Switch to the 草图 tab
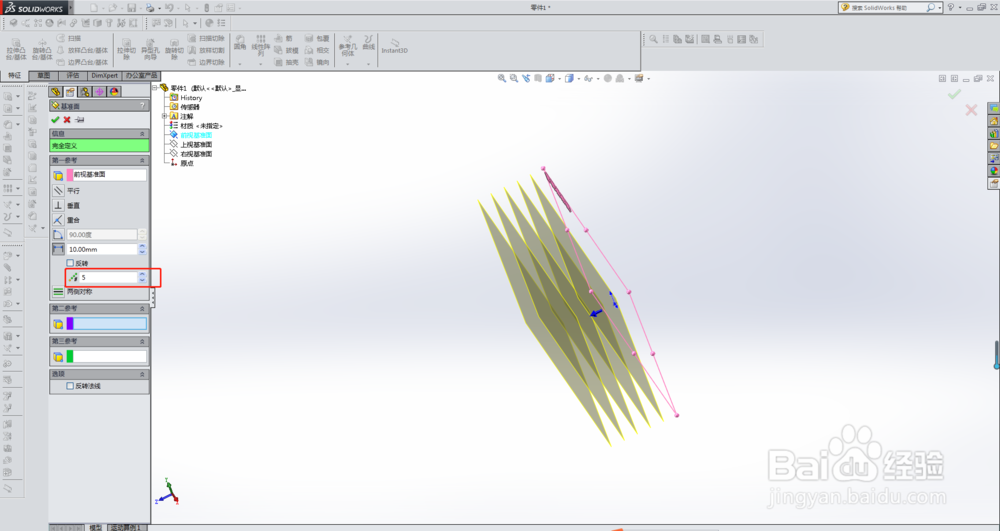 (43, 76)
